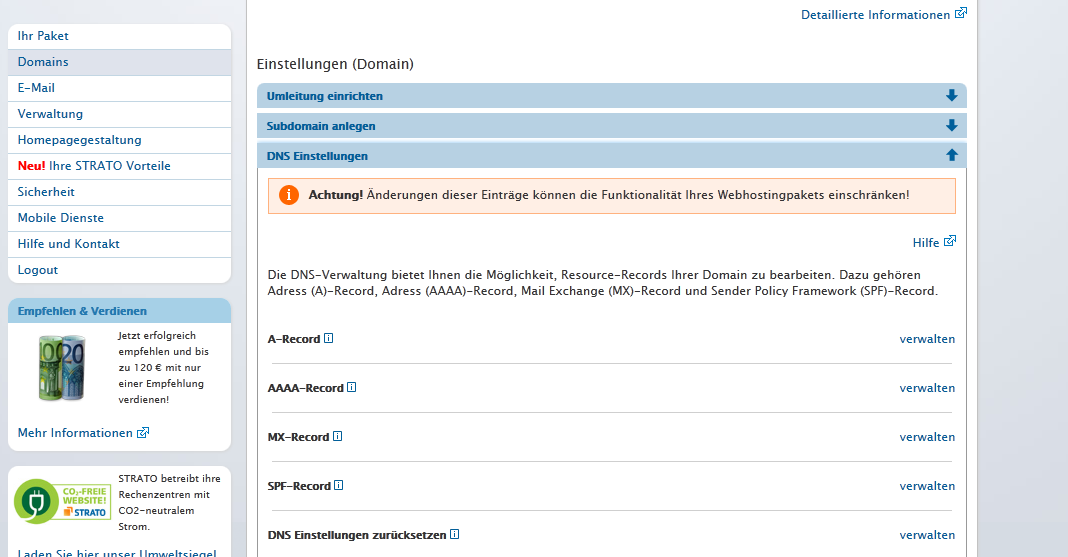
Task: Click verwalten for AAAA-Record
Action: [927, 388]
